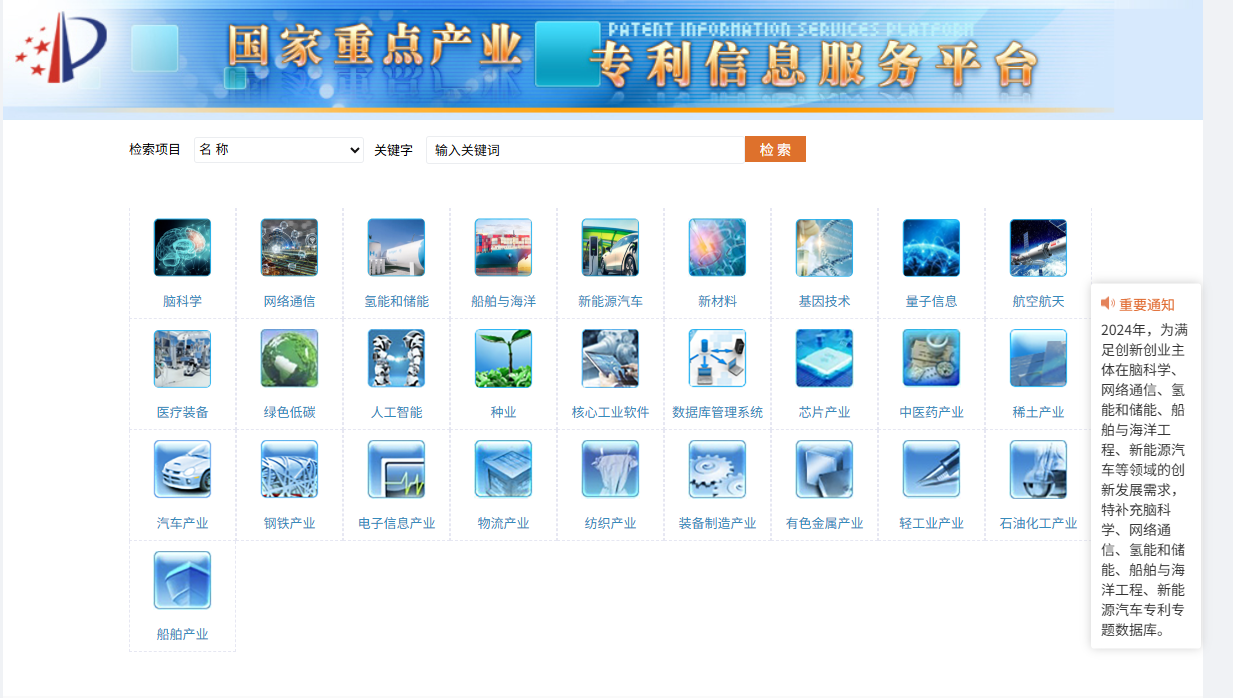Choose the 有色金属产业 icon
The width and height of the screenshot is (1233, 698).
[x=824, y=470]
